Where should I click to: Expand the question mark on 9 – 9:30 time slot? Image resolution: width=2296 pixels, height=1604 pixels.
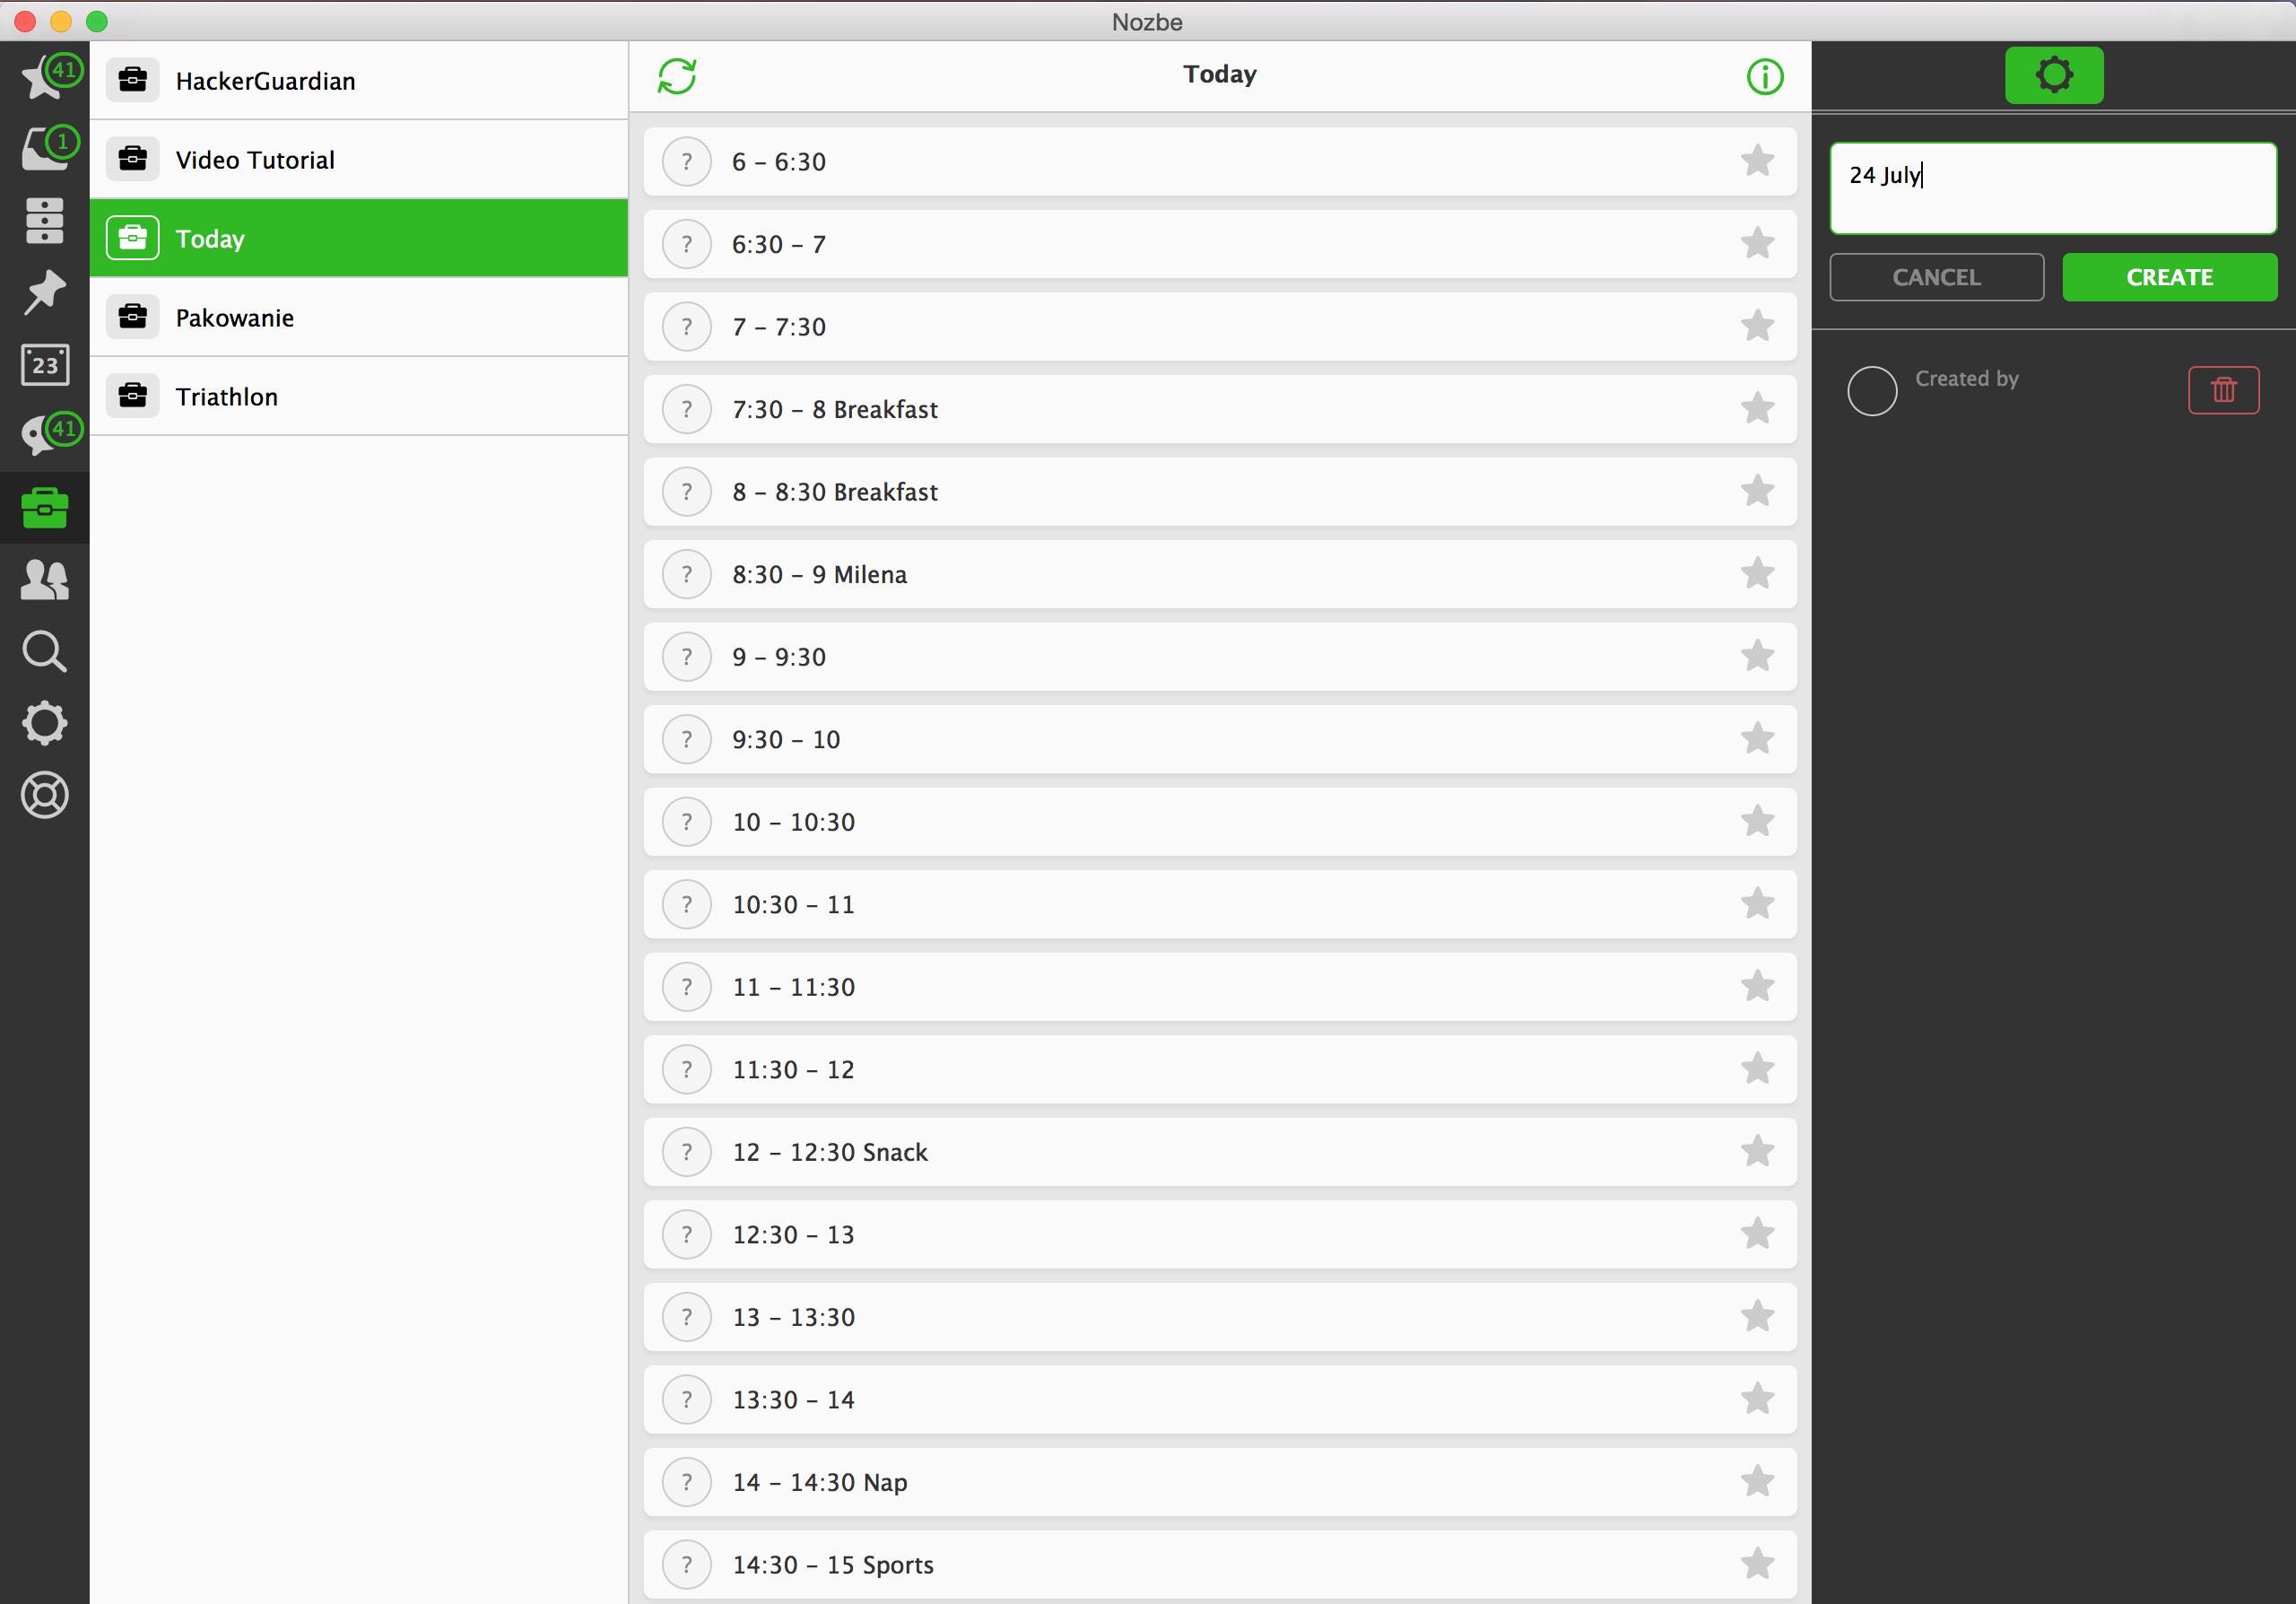tap(689, 657)
